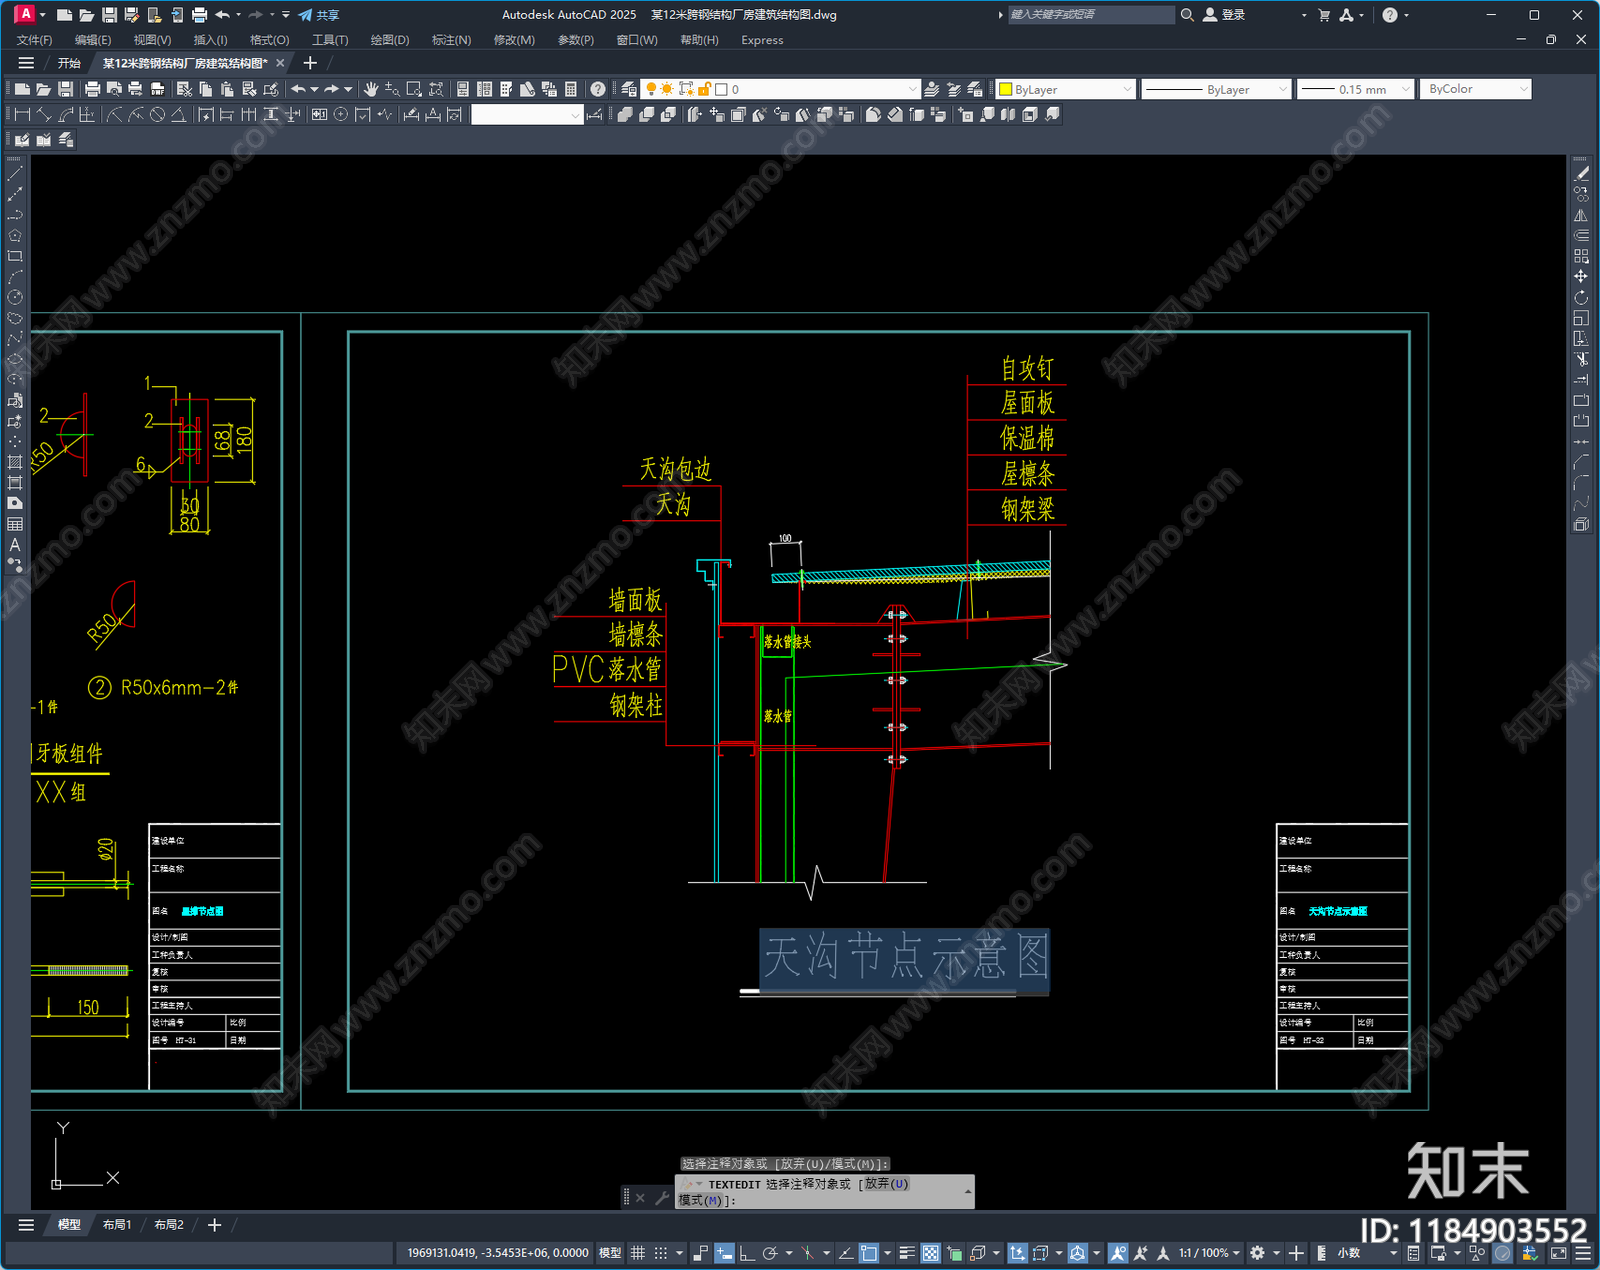Click the Pan hand tool icon
Screen dimensions: 1600x1270
tap(371, 89)
